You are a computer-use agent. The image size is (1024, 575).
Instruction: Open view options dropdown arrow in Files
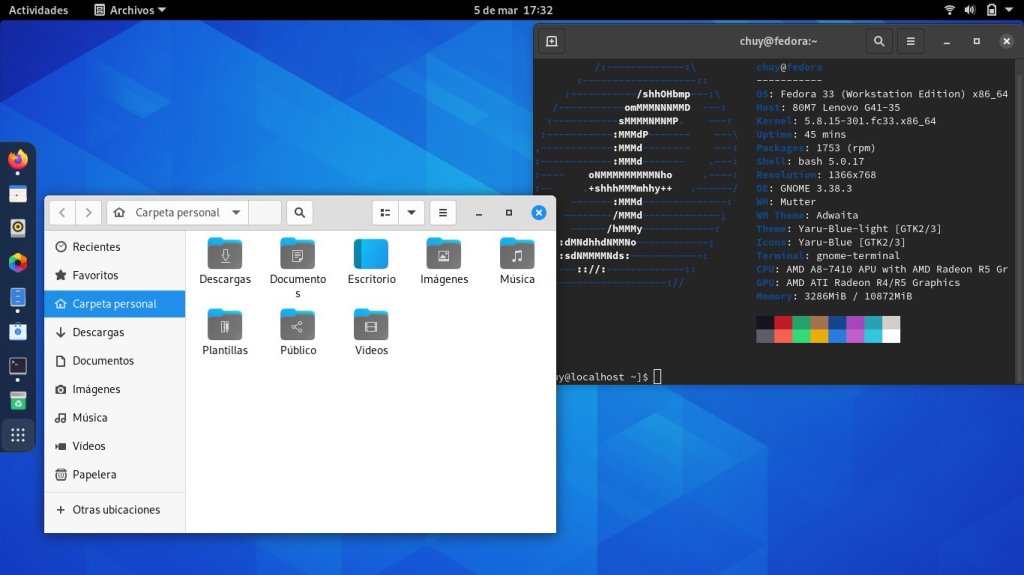[x=411, y=213]
